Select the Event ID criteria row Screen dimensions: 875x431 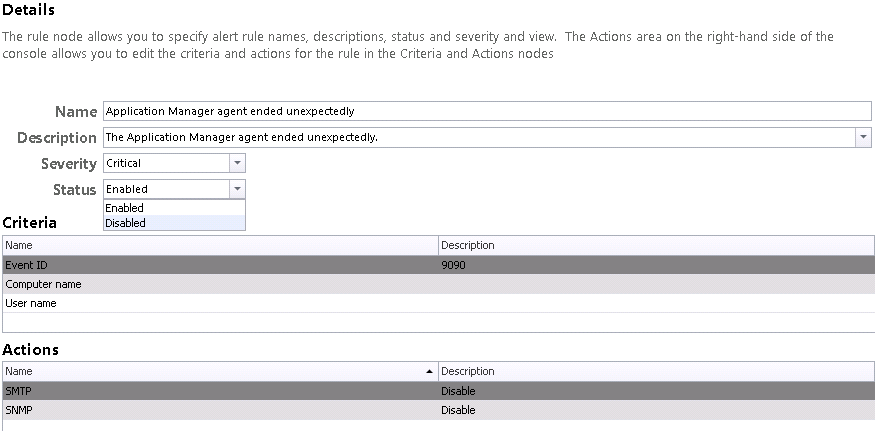tap(438, 265)
